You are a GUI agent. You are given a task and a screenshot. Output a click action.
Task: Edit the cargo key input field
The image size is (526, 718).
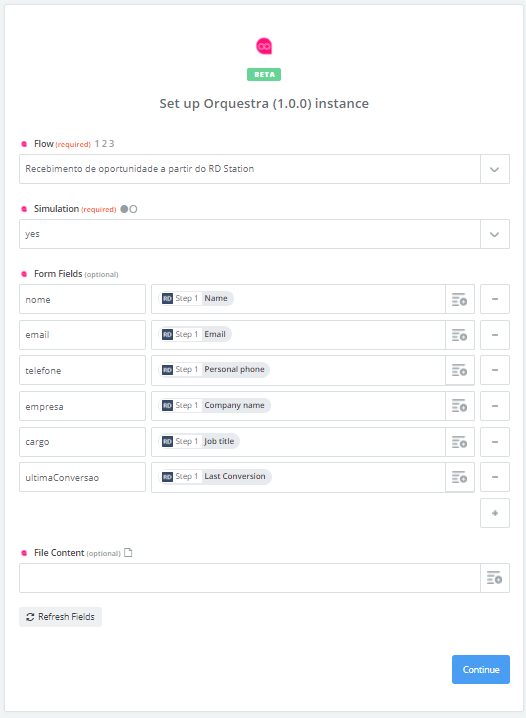pos(82,442)
